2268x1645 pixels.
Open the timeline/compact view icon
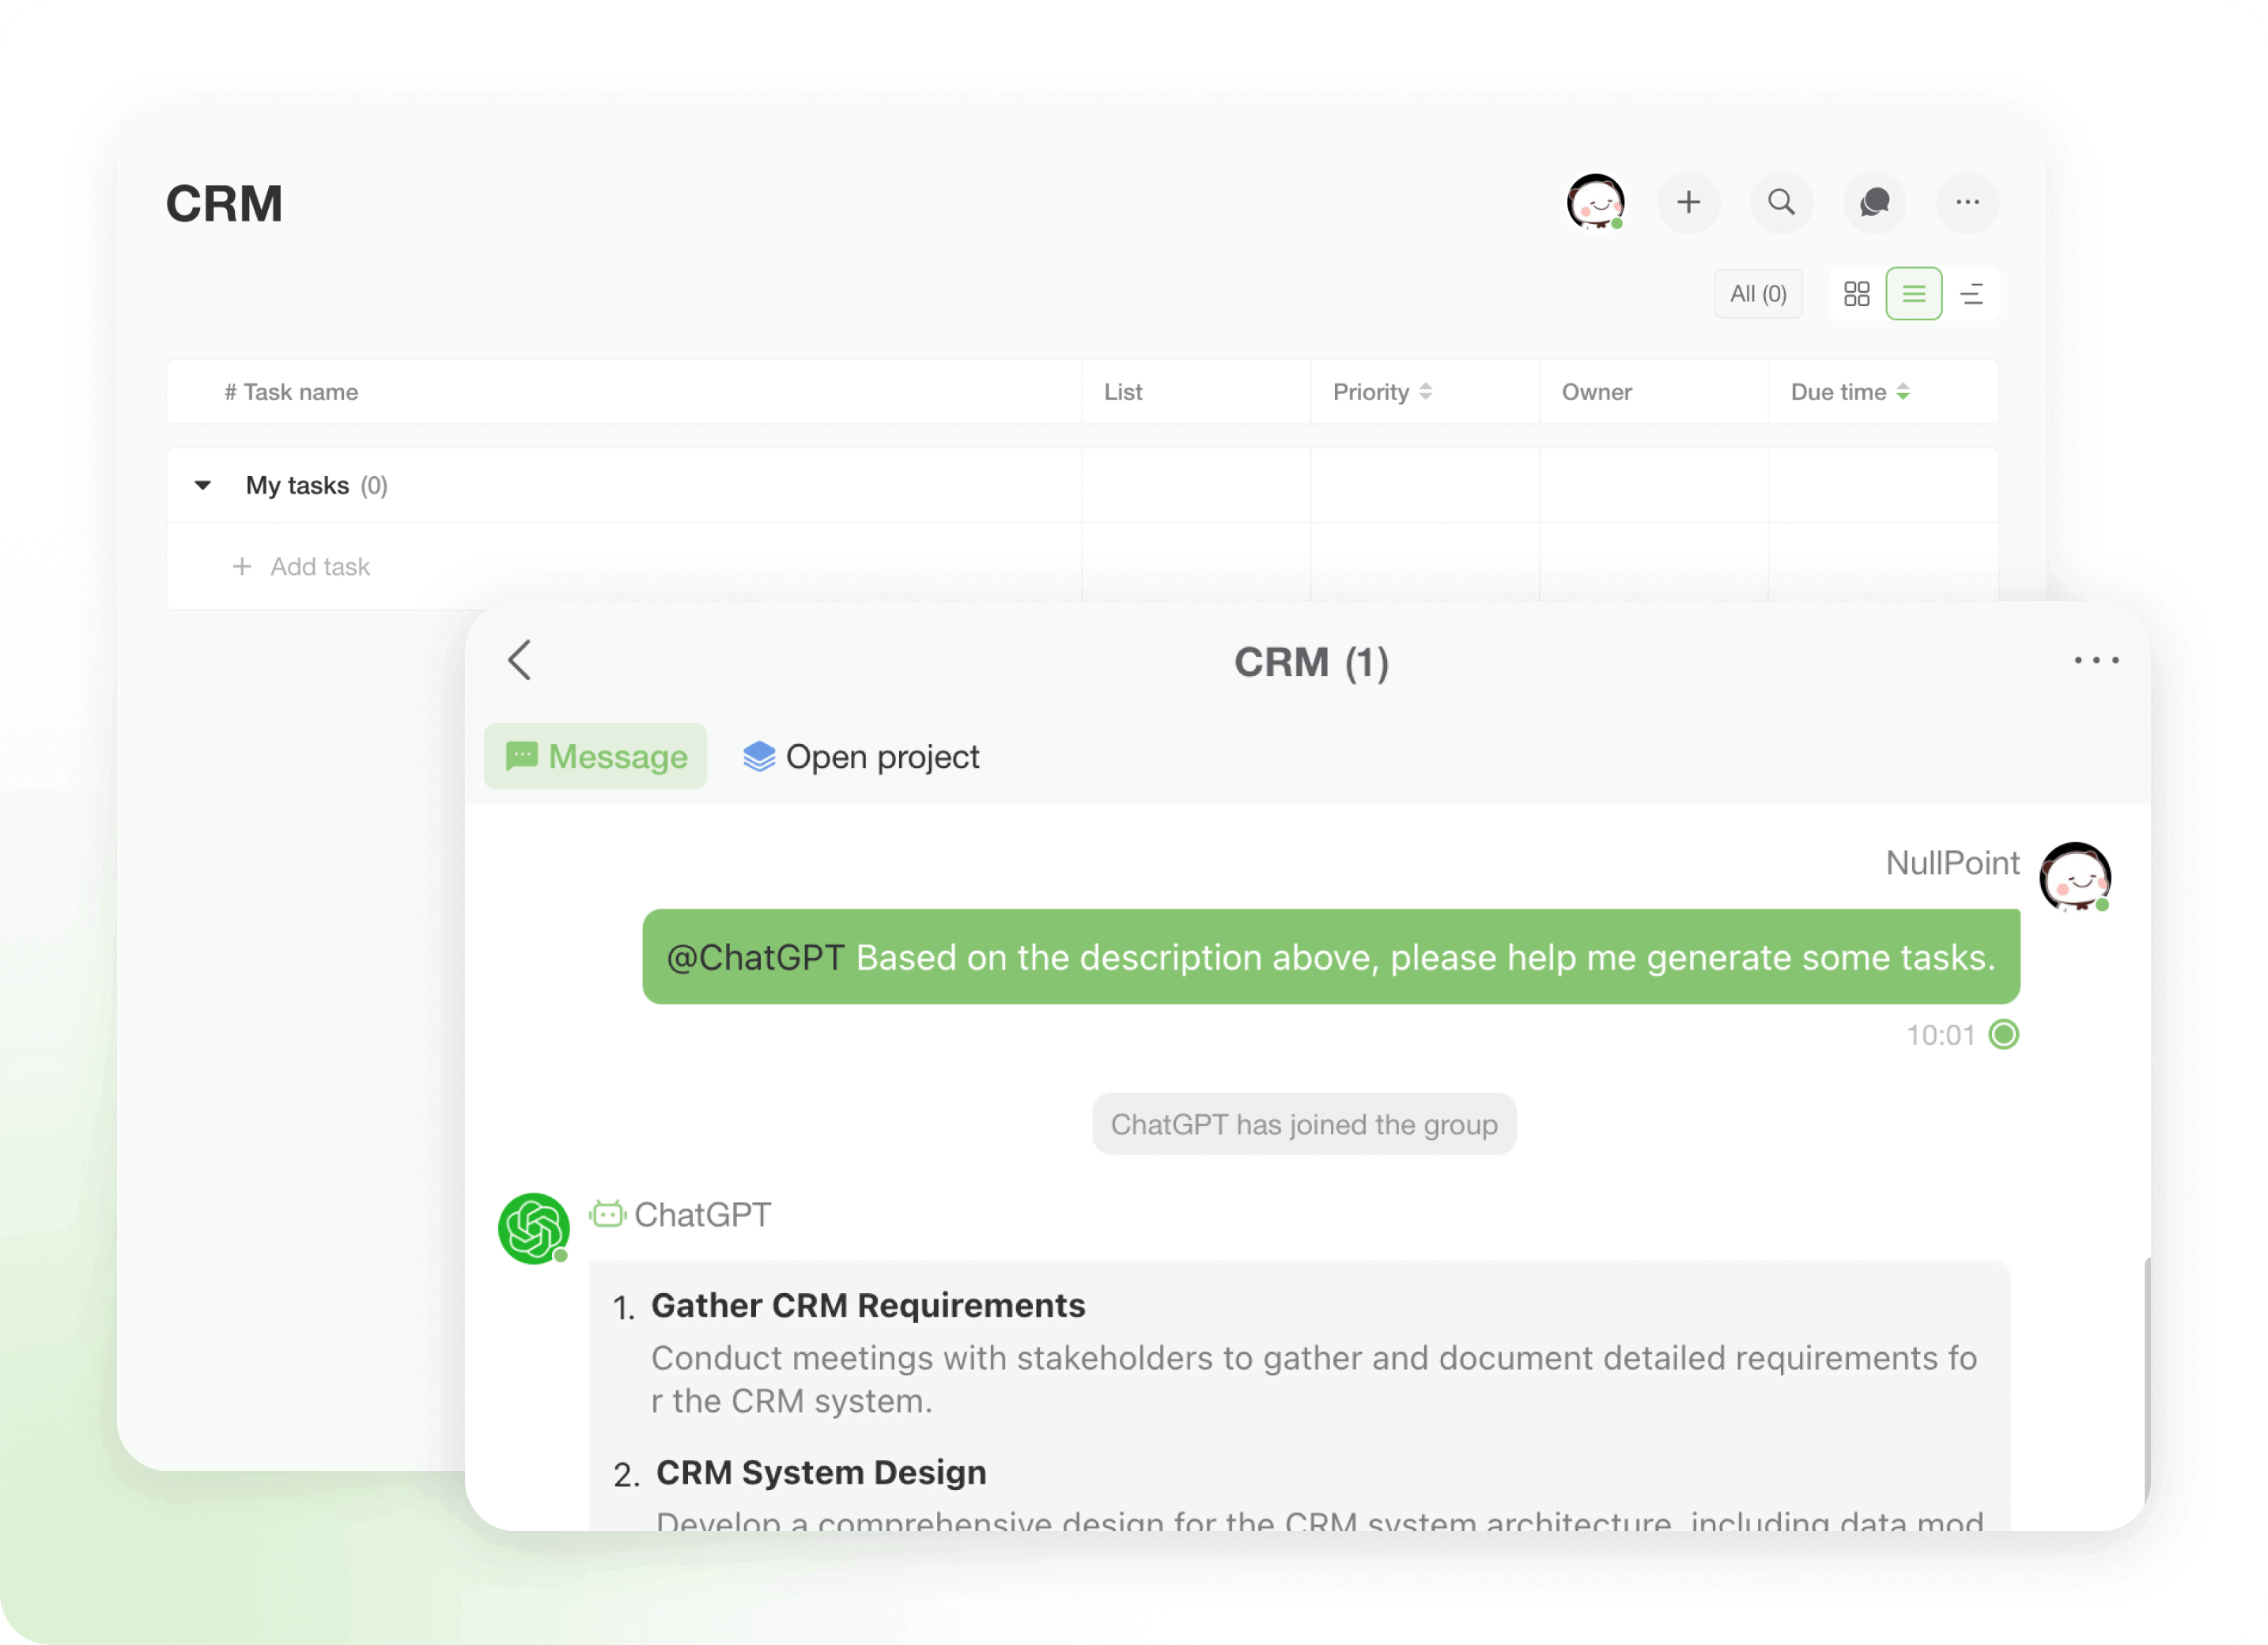click(1973, 293)
